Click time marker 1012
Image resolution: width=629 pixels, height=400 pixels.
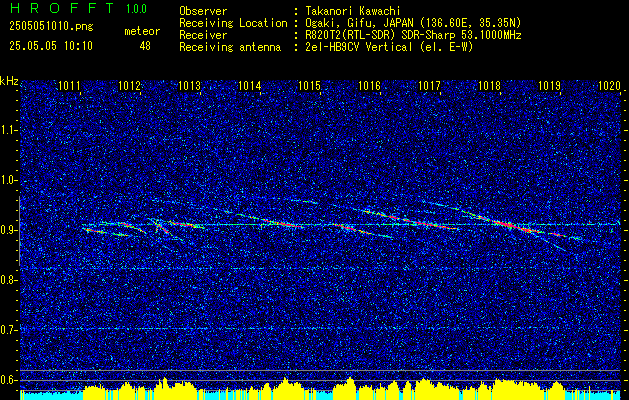(130, 86)
